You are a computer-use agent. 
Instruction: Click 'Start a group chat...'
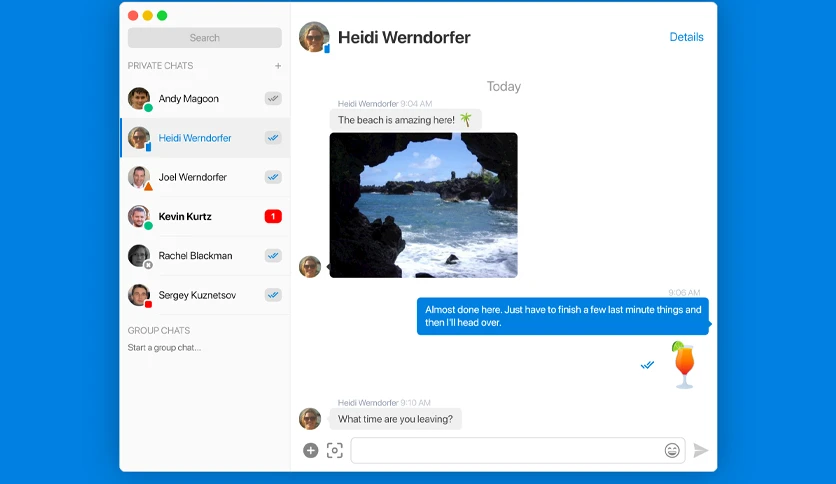coord(164,348)
